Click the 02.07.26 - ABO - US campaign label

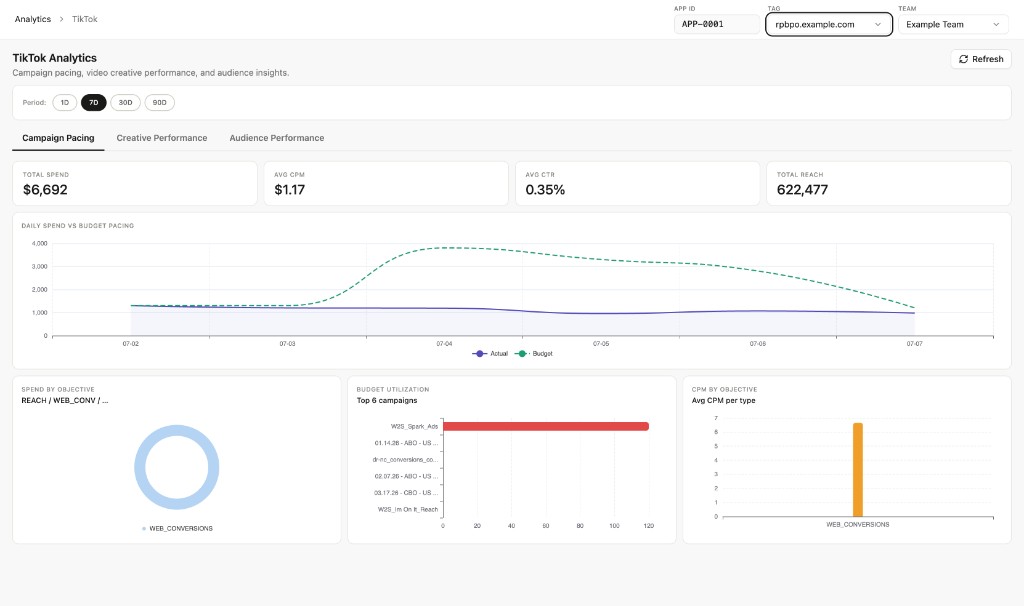[x=406, y=476]
